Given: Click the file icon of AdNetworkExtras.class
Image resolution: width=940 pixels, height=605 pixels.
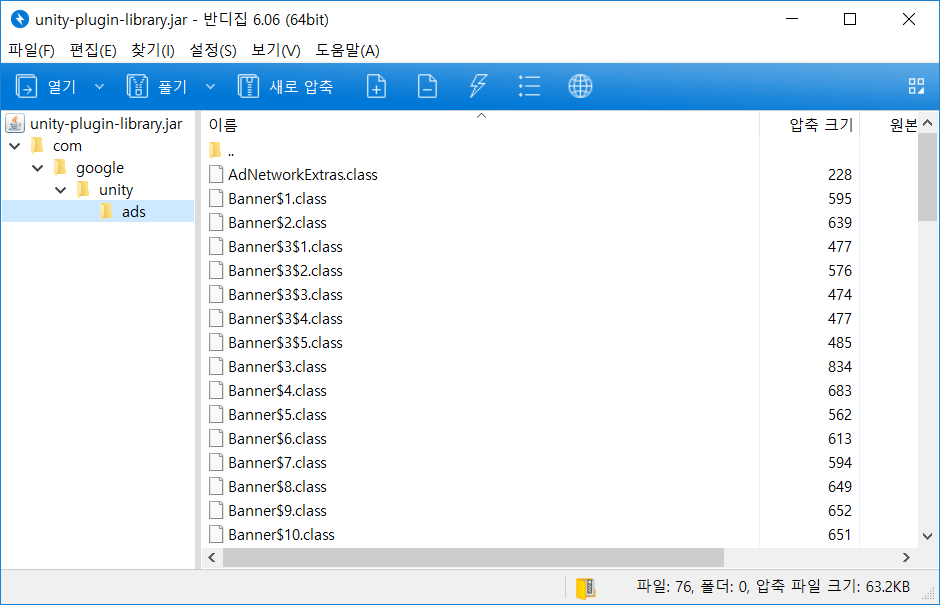Looking at the screenshot, I should coord(216,174).
